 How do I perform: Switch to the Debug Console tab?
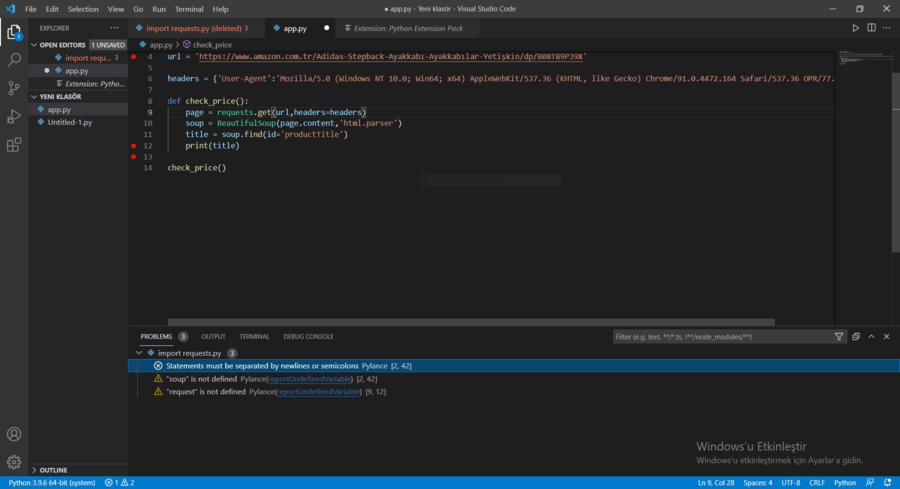(x=308, y=337)
